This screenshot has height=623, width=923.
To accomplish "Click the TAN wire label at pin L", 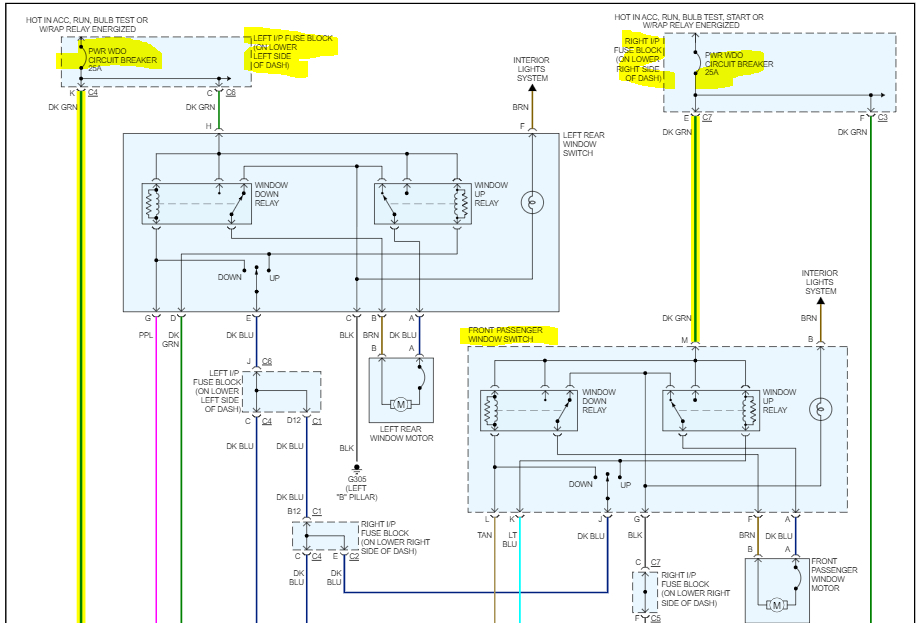I will [x=484, y=535].
